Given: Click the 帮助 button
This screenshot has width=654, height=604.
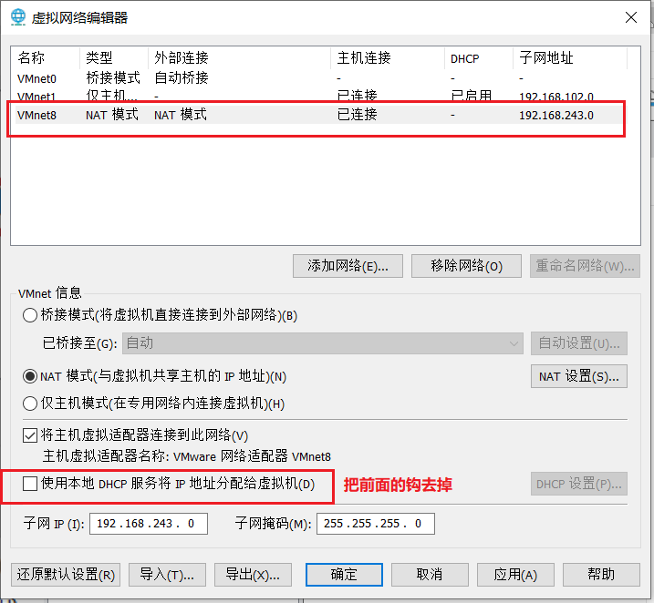Looking at the screenshot, I should [601, 575].
